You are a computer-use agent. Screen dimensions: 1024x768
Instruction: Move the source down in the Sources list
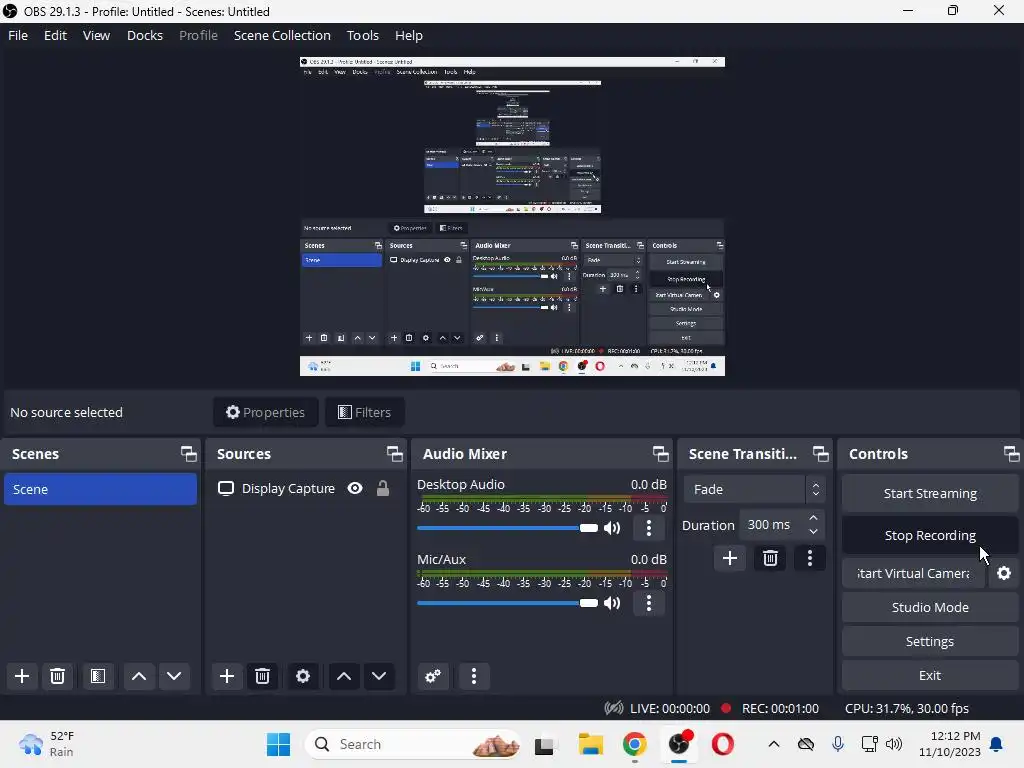coord(379,676)
